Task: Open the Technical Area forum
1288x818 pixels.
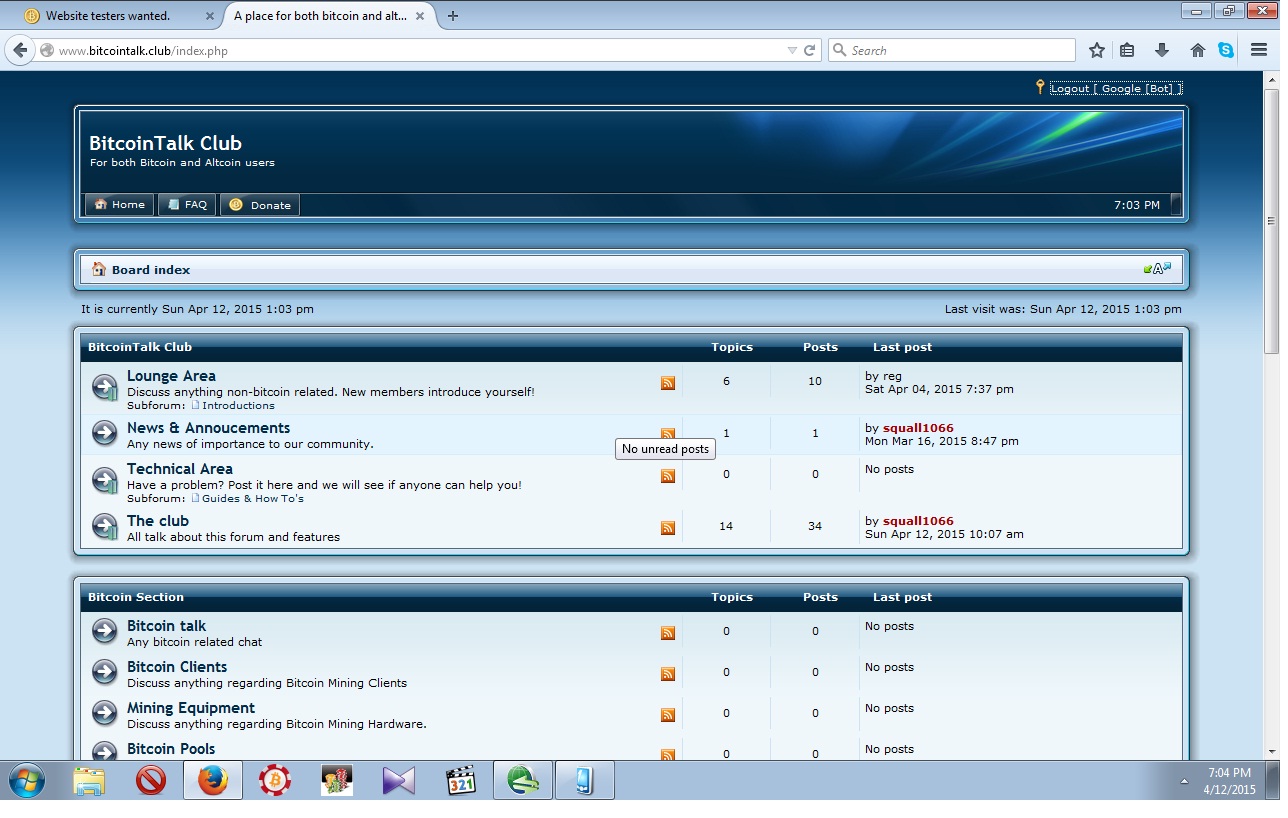Action: click(x=180, y=469)
